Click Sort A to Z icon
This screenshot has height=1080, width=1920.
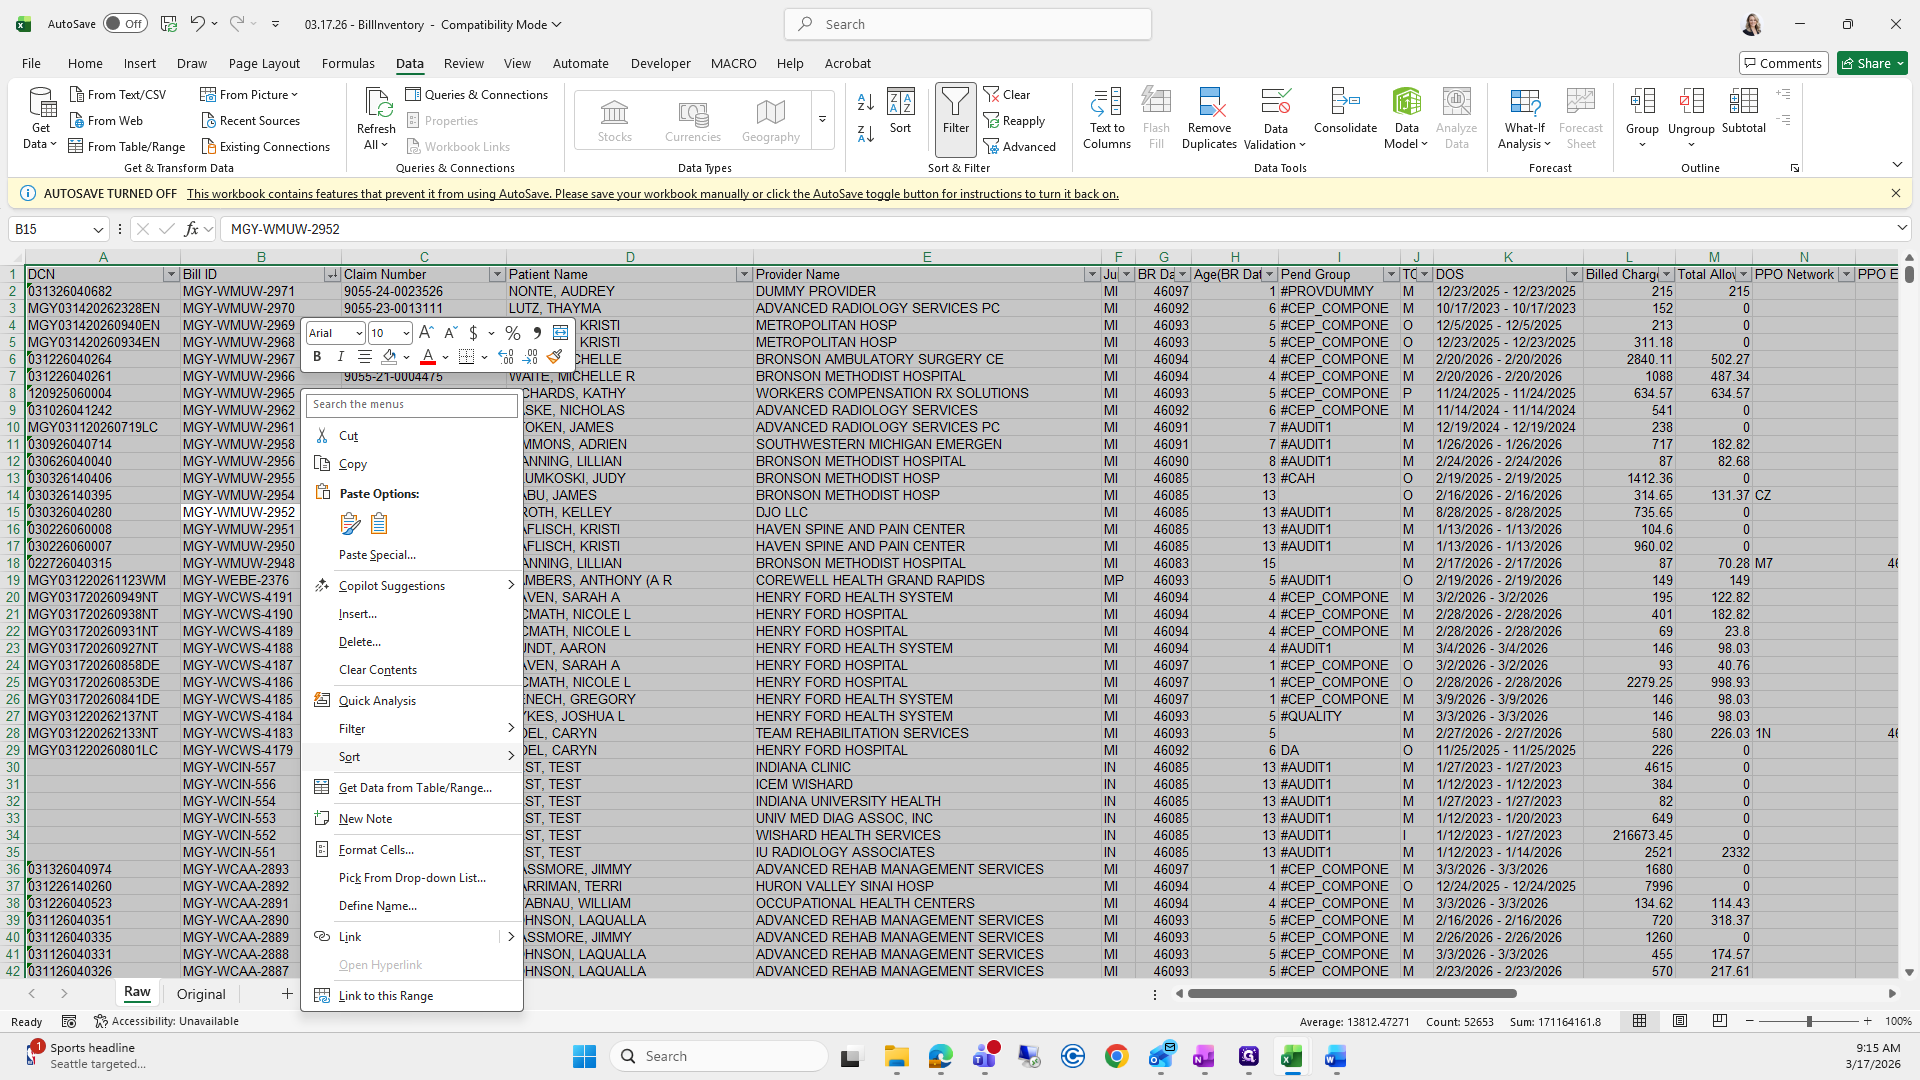pyautogui.click(x=866, y=102)
